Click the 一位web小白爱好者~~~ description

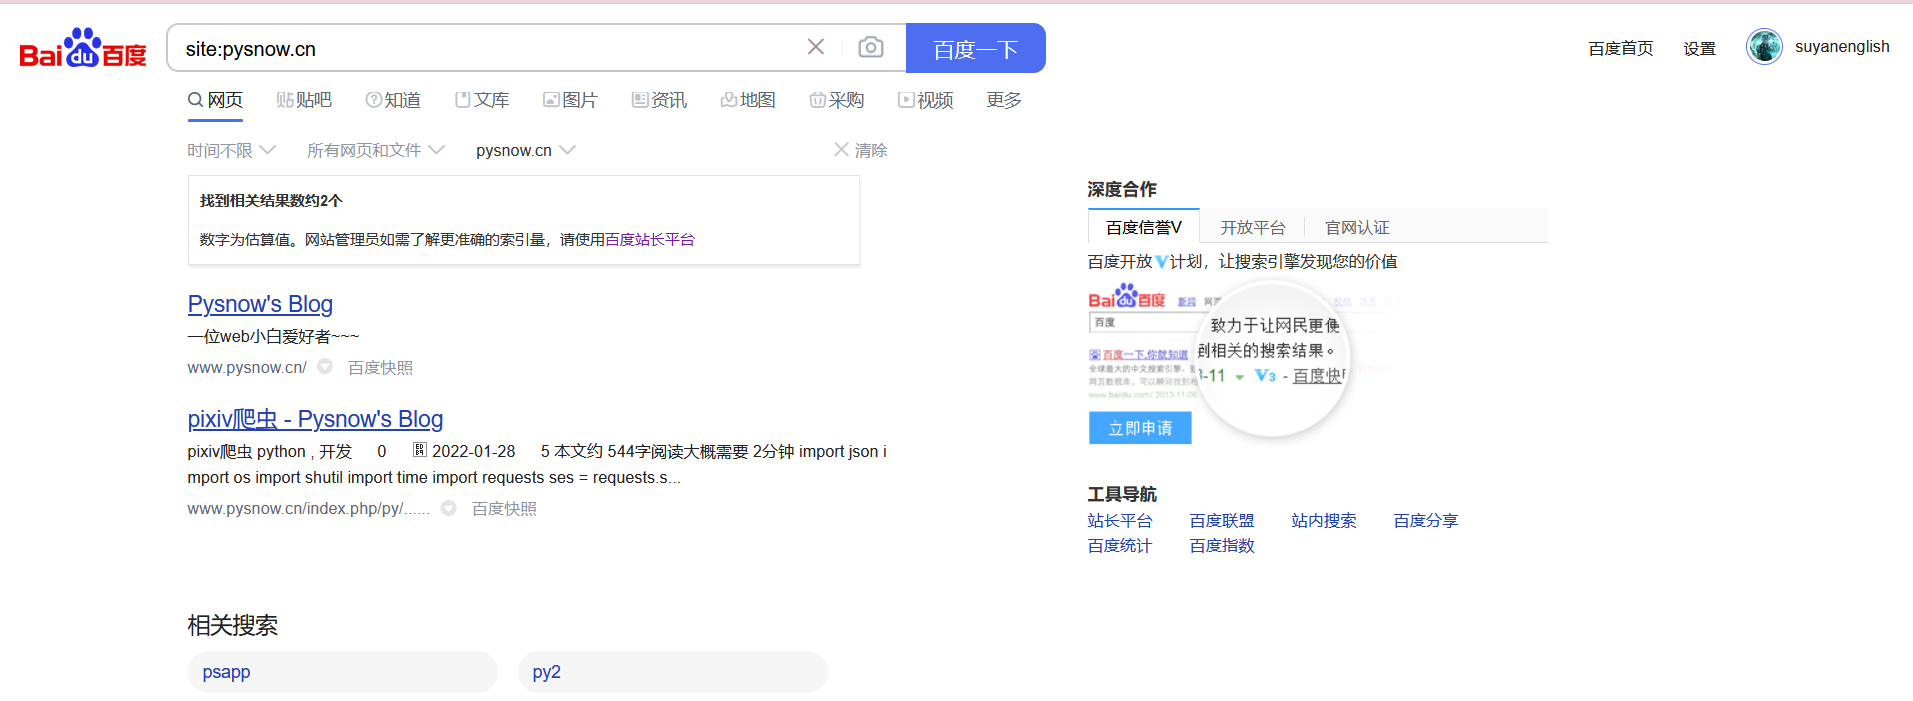(273, 337)
